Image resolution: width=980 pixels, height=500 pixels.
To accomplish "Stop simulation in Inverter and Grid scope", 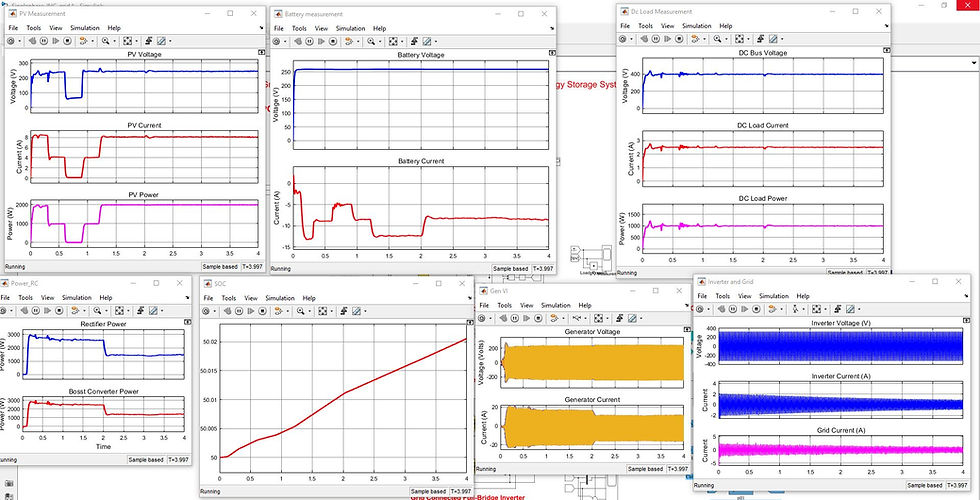I will [756, 309].
